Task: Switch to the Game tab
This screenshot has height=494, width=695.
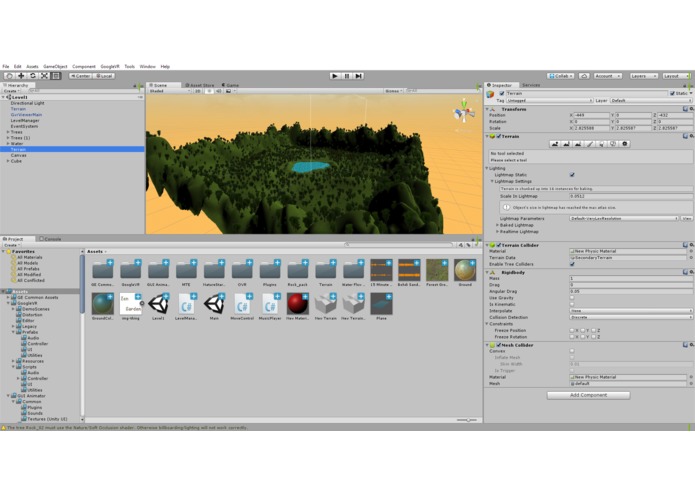Action: 230,85
